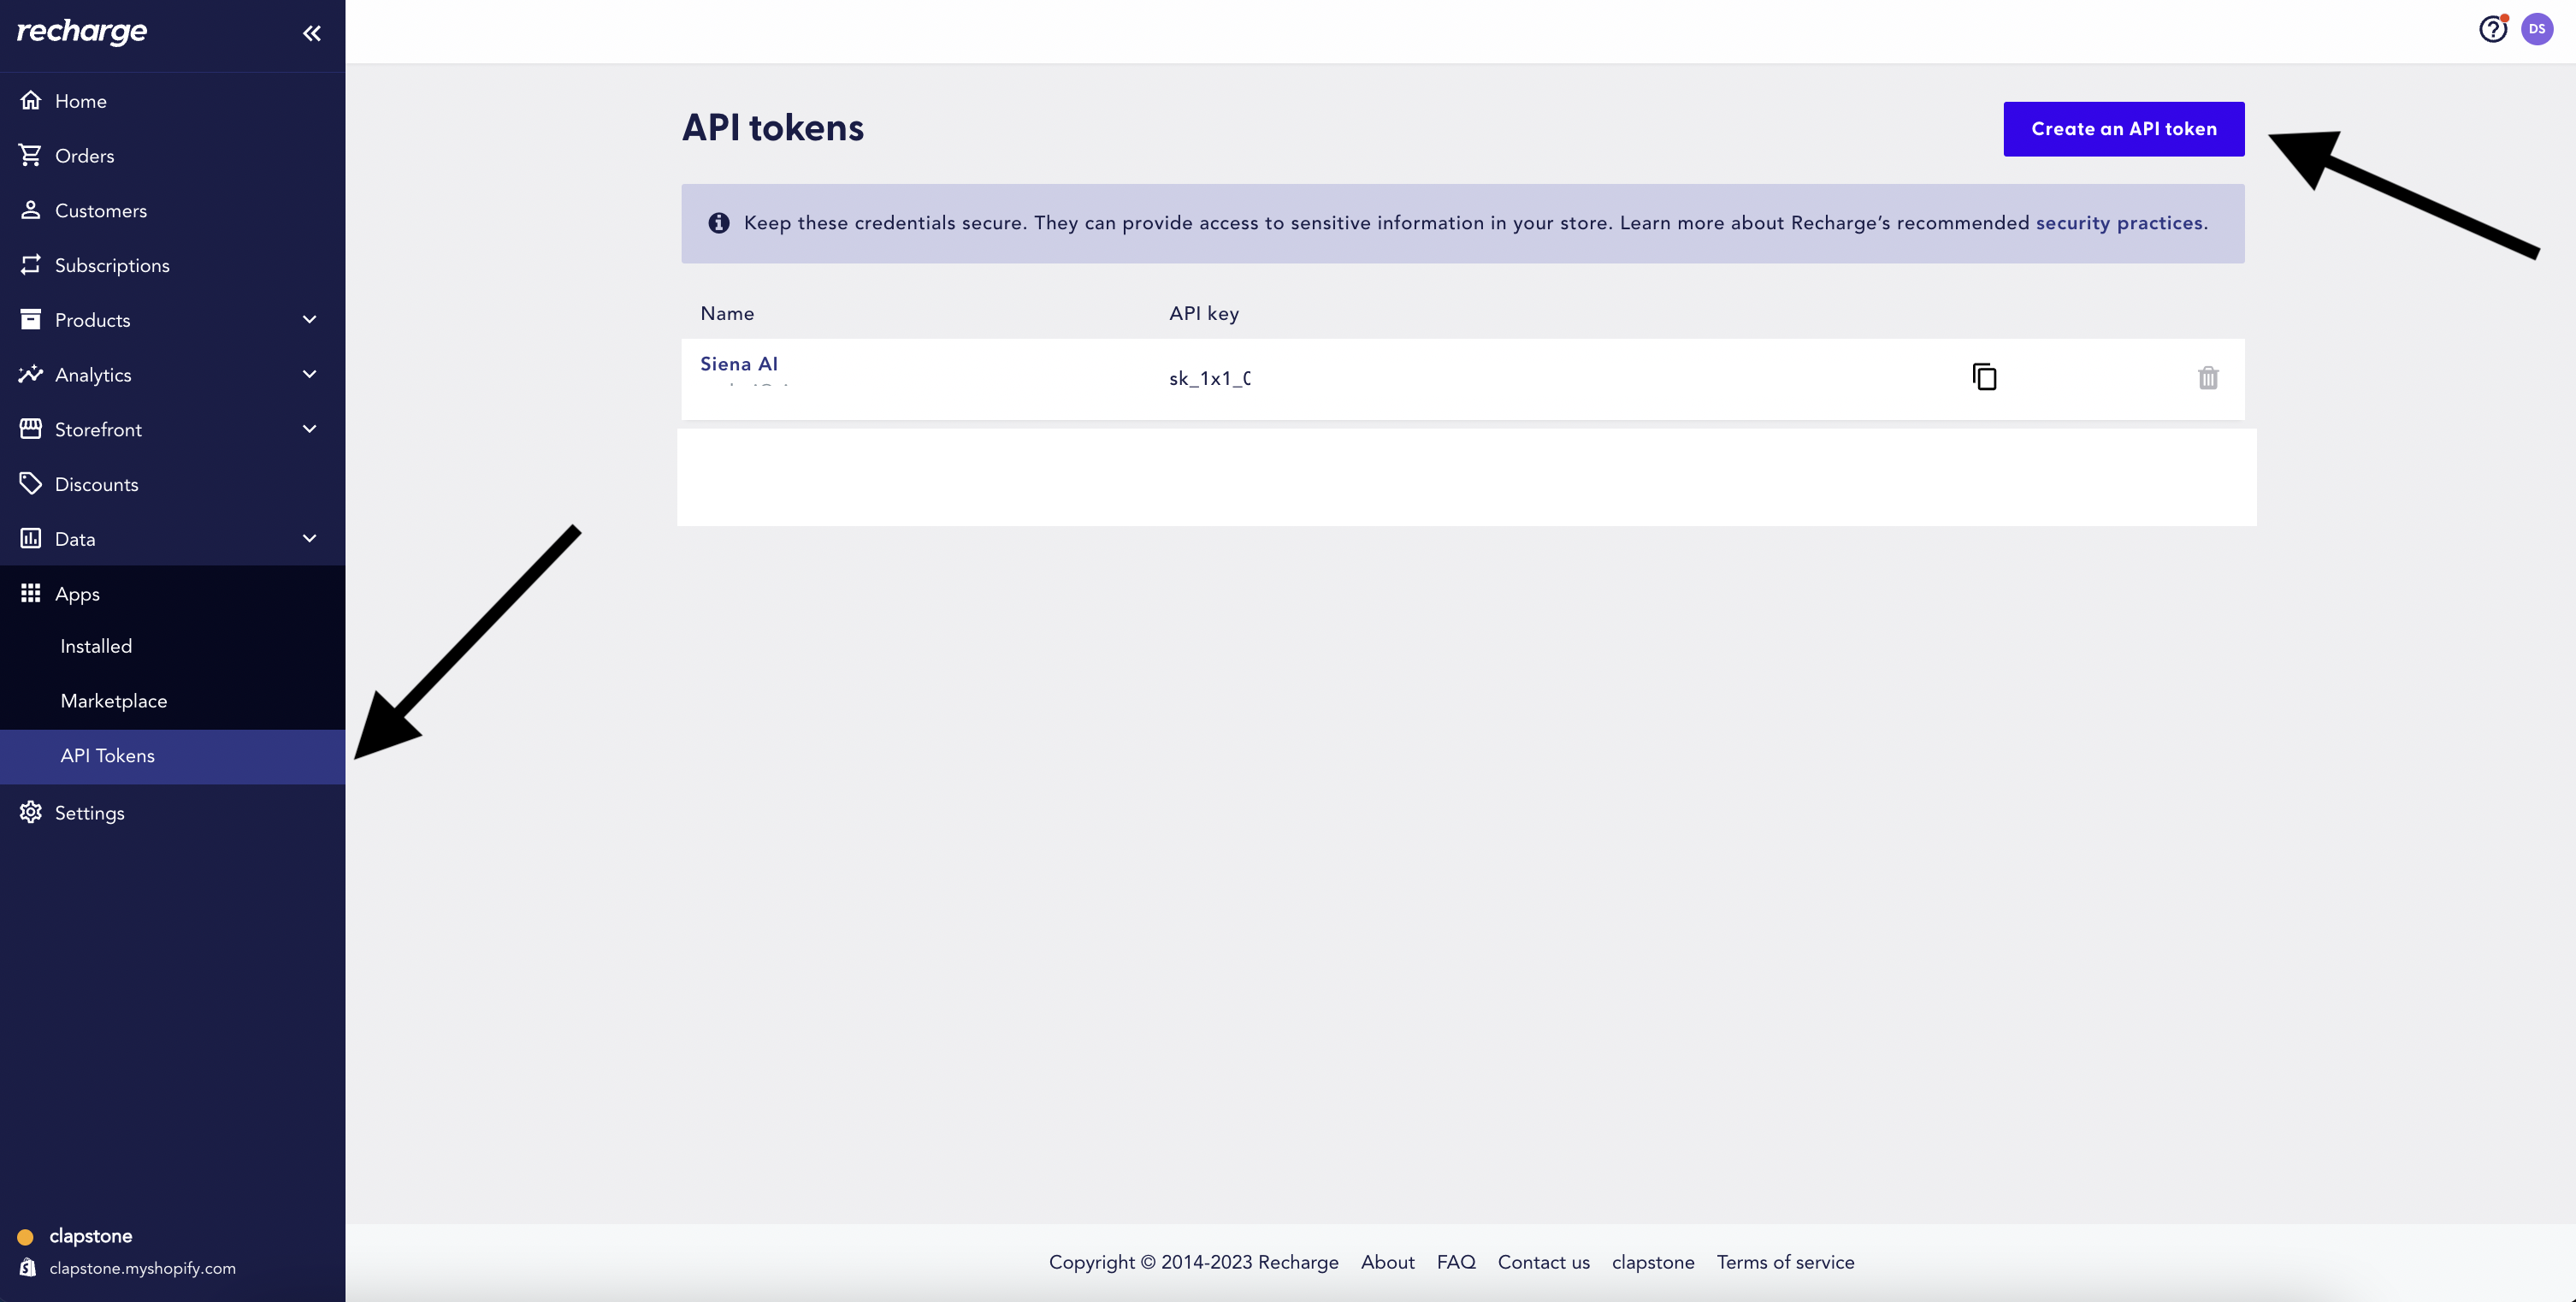Click the orange store status dot
Image resolution: width=2576 pixels, height=1302 pixels.
point(26,1237)
